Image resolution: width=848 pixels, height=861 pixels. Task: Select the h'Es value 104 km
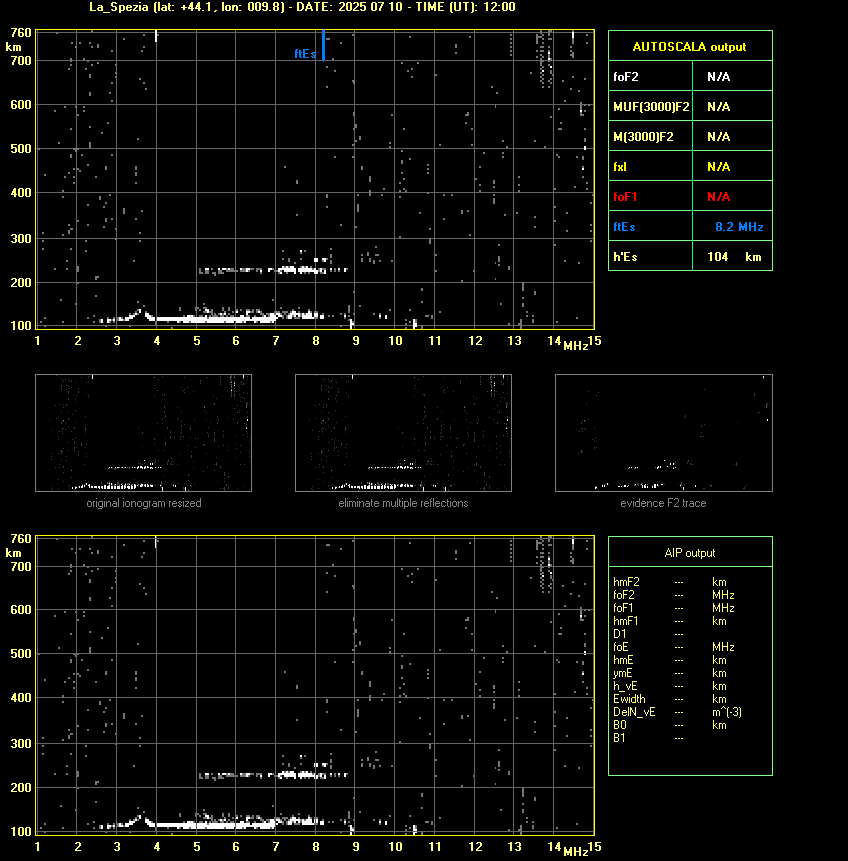[734, 257]
